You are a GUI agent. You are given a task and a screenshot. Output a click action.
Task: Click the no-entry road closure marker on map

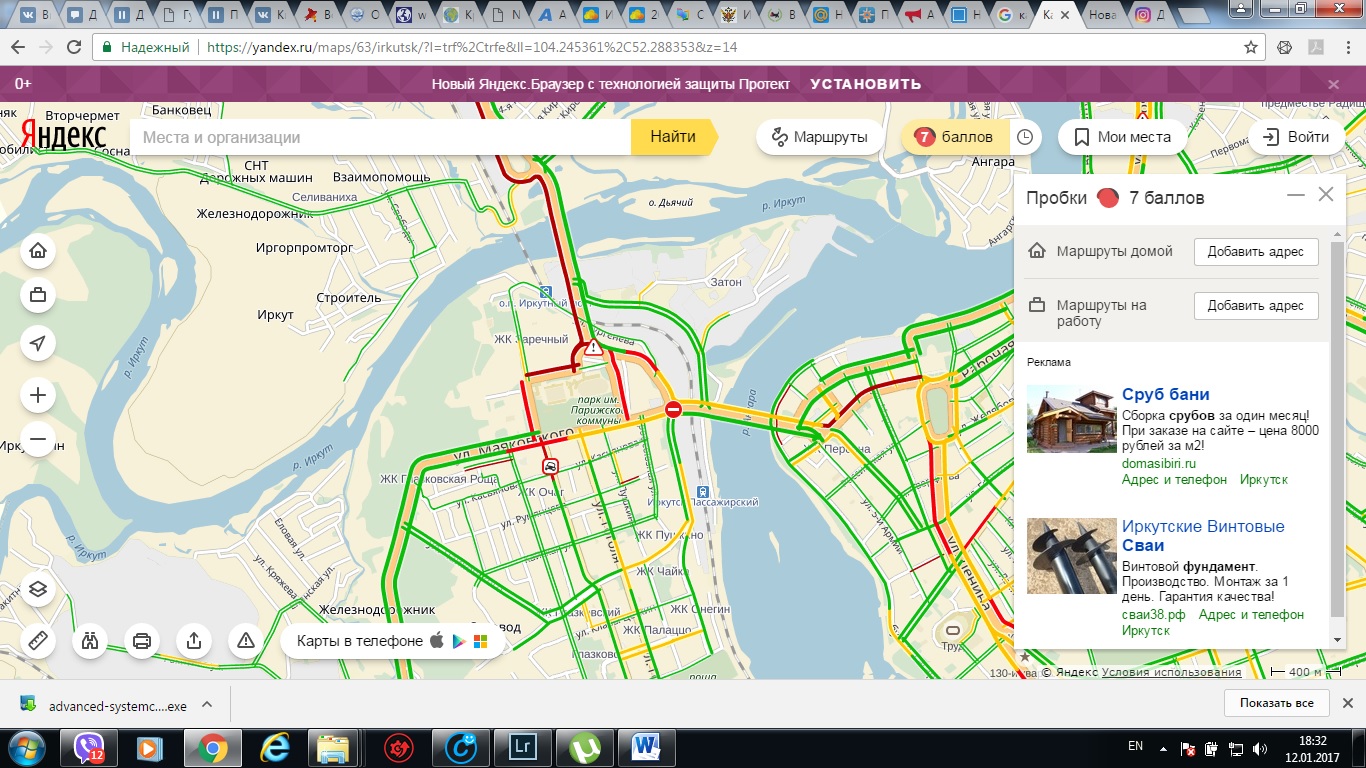click(x=674, y=409)
